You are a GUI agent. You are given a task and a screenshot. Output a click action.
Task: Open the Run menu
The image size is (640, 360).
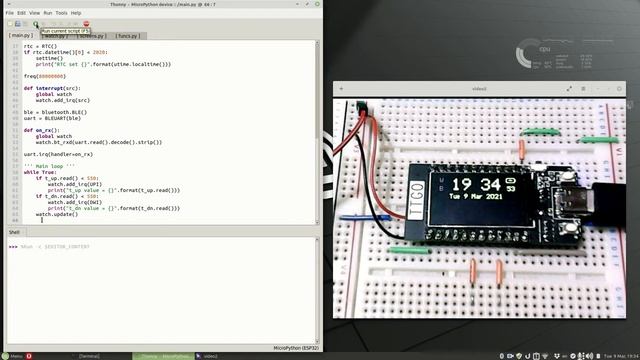coord(48,13)
